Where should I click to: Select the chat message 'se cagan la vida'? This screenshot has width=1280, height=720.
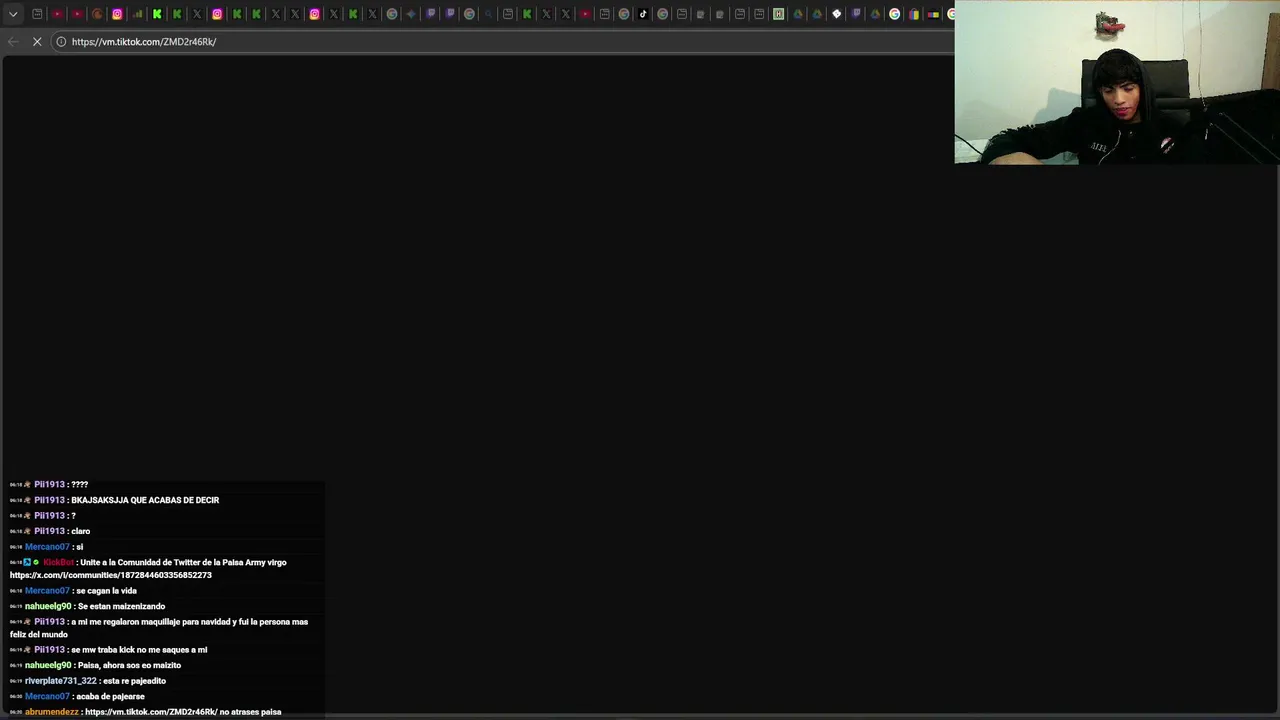(x=106, y=591)
